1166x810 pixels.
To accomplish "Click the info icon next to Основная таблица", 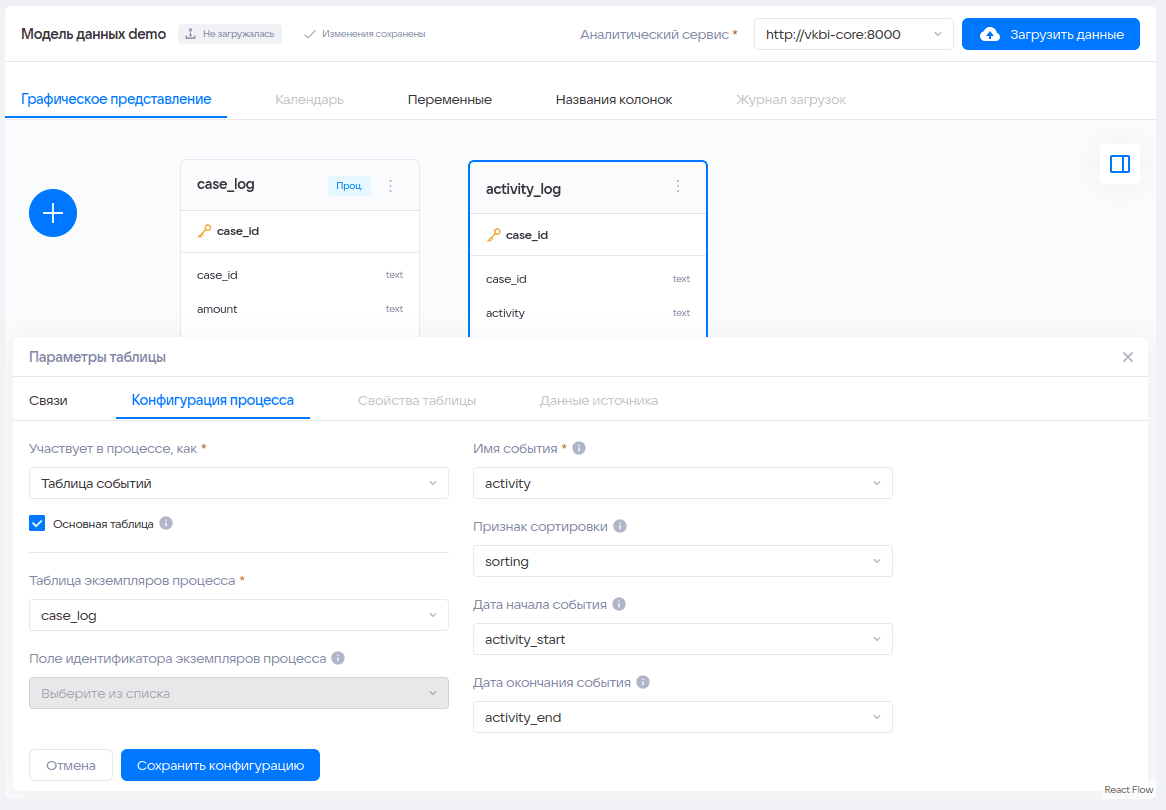I will (167, 523).
